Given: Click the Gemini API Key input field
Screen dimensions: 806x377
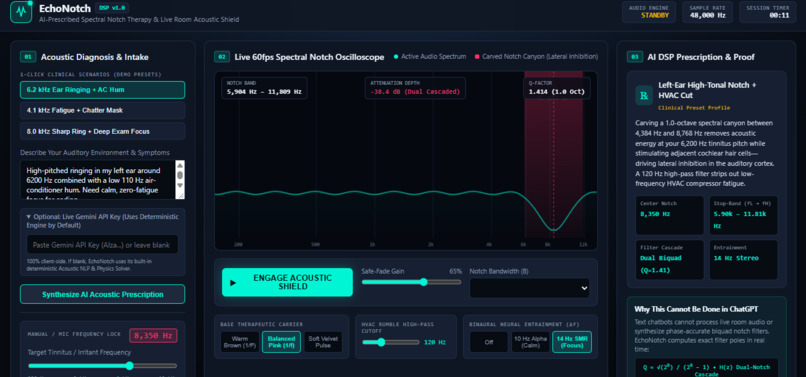Looking at the screenshot, I should tap(102, 245).
